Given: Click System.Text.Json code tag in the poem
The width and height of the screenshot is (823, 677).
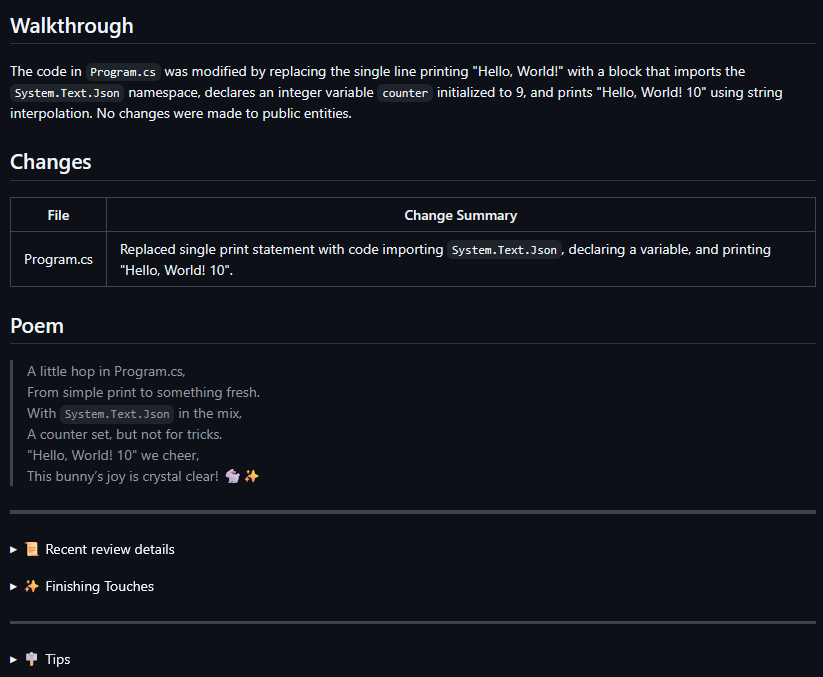Looking at the screenshot, I should [x=118, y=414].
